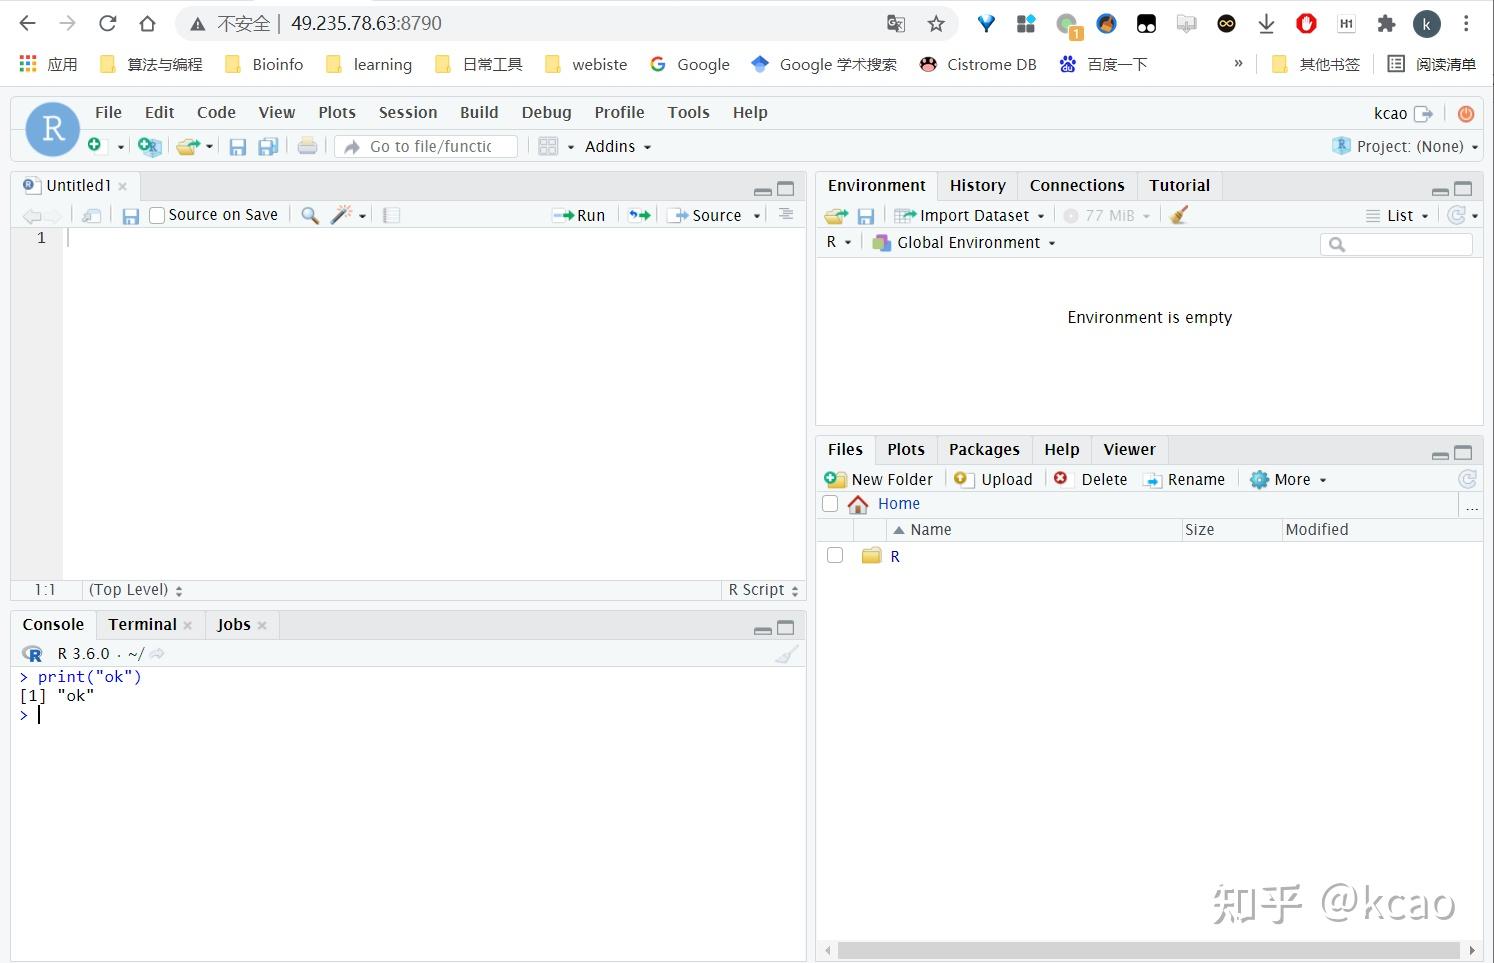
Task: Open the Project: (None) dropdown
Action: [1405, 146]
